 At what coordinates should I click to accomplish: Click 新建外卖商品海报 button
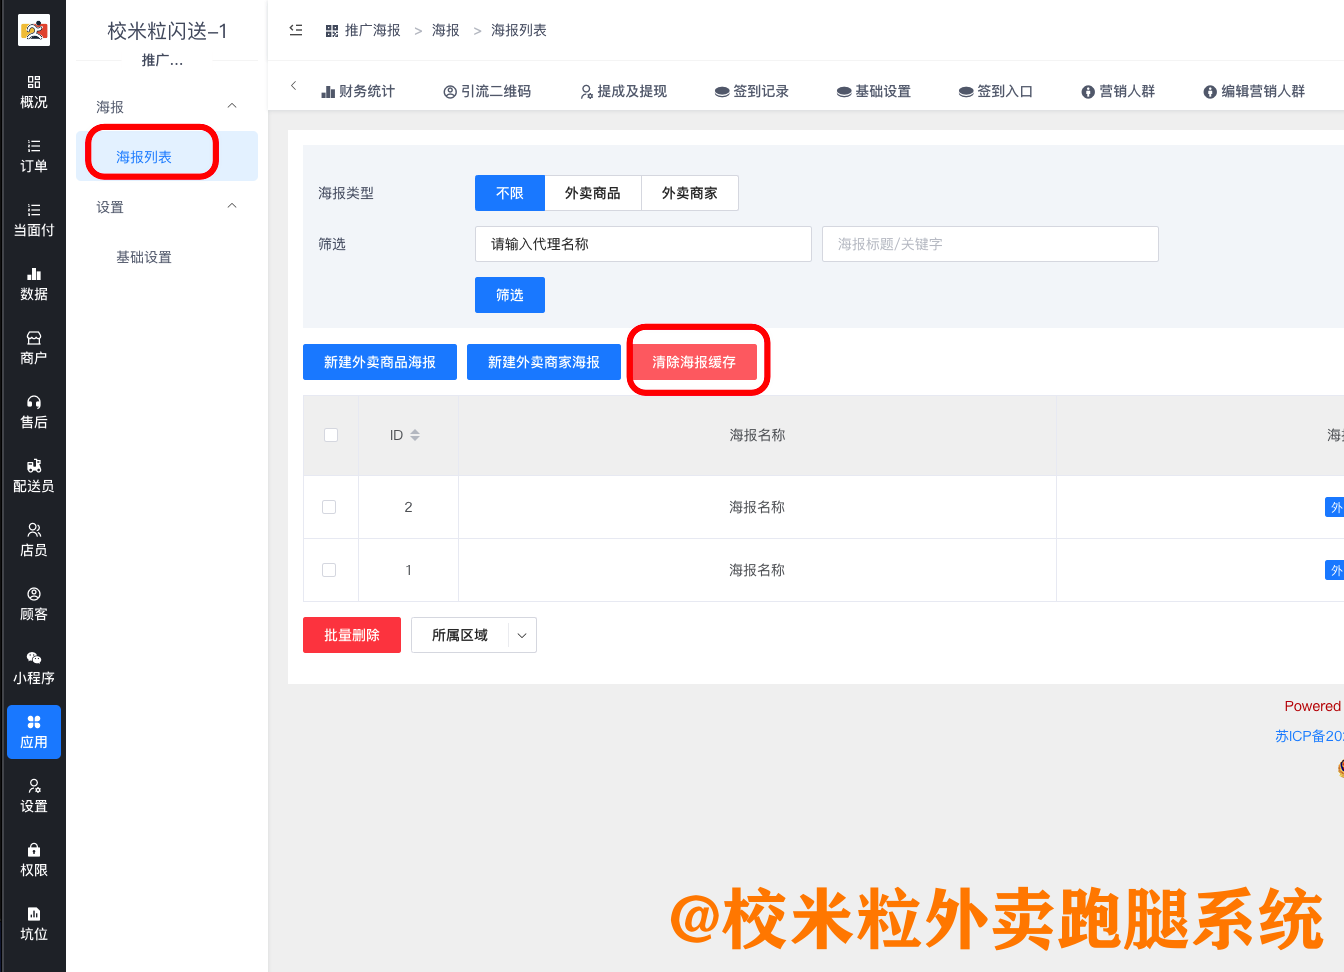coord(379,362)
